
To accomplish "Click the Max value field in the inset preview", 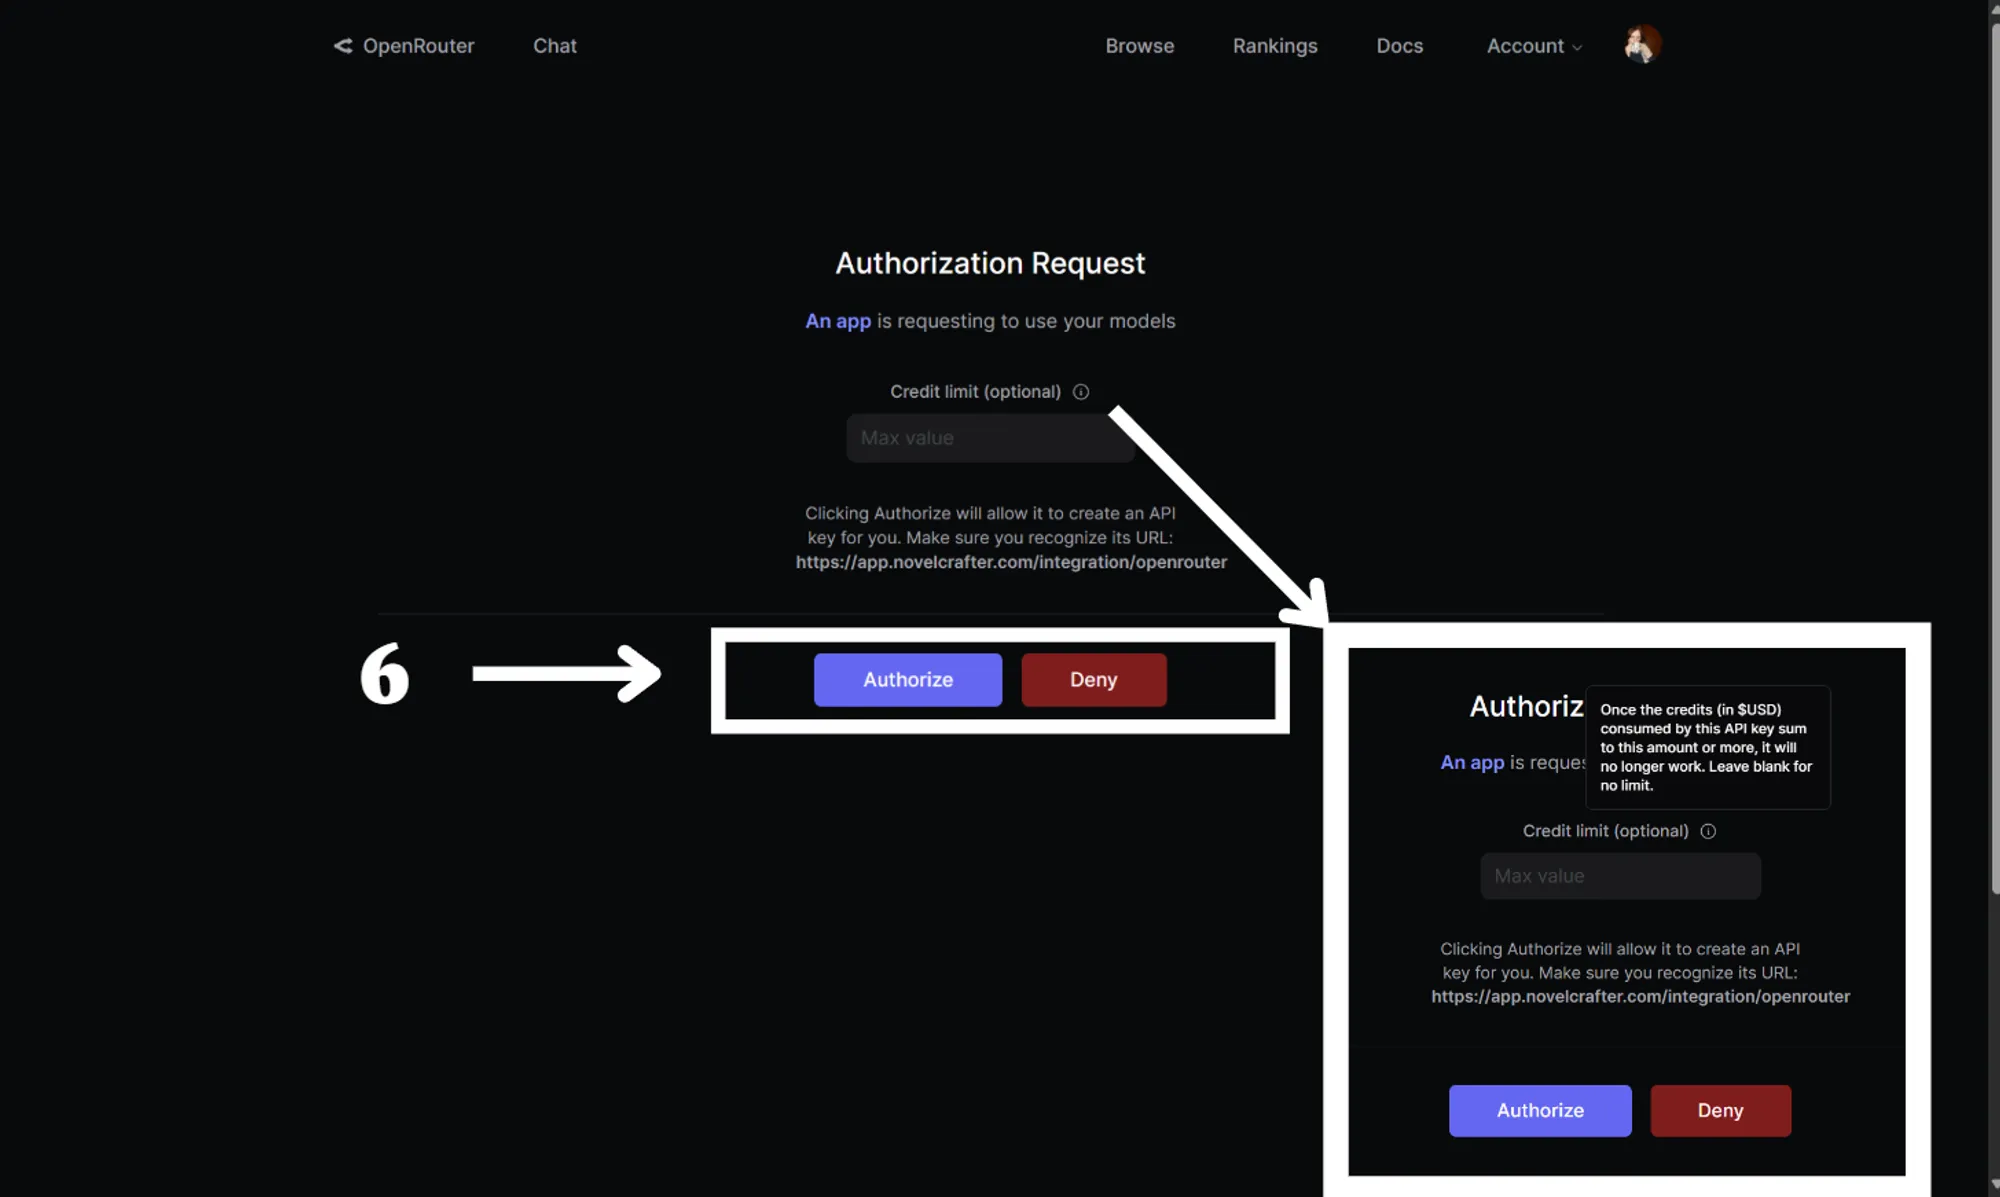I will point(1620,876).
